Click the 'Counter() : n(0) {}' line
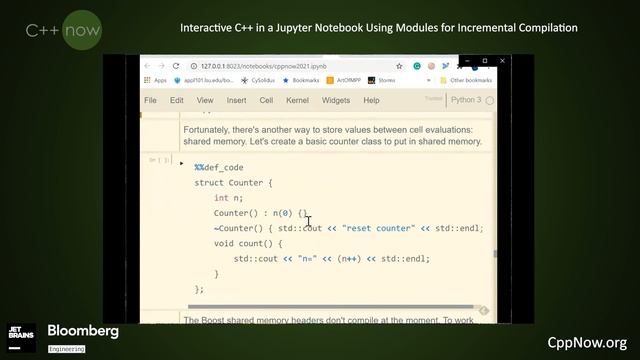This screenshot has width=640, height=360. point(260,213)
